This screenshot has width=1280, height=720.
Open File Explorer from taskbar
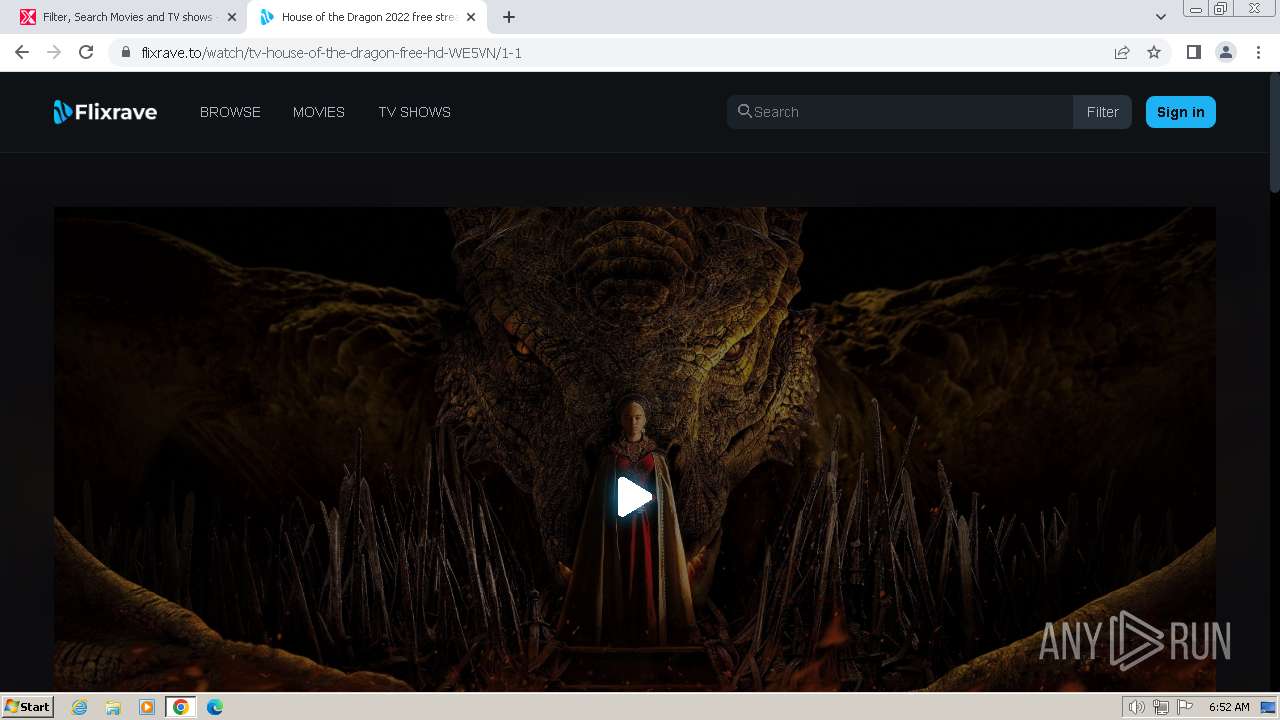point(113,707)
